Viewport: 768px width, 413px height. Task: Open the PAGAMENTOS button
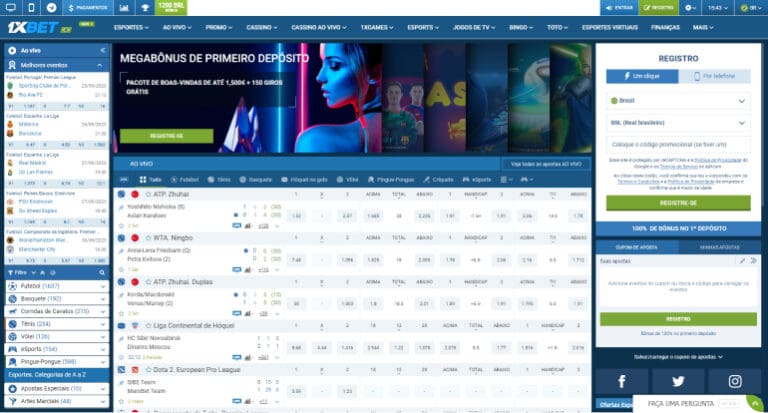click(88, 7)
